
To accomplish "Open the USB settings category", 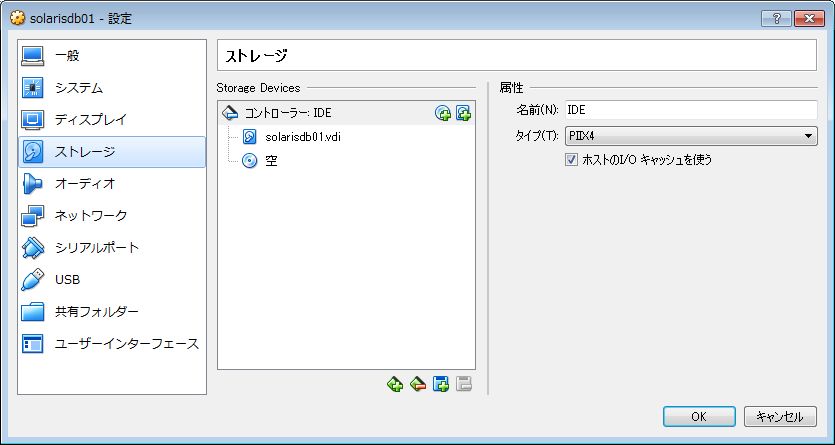I will 112,279.
